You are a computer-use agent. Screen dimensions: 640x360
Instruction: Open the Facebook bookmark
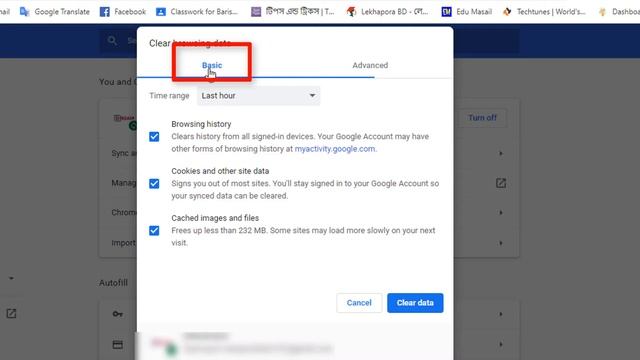[122, 12]
